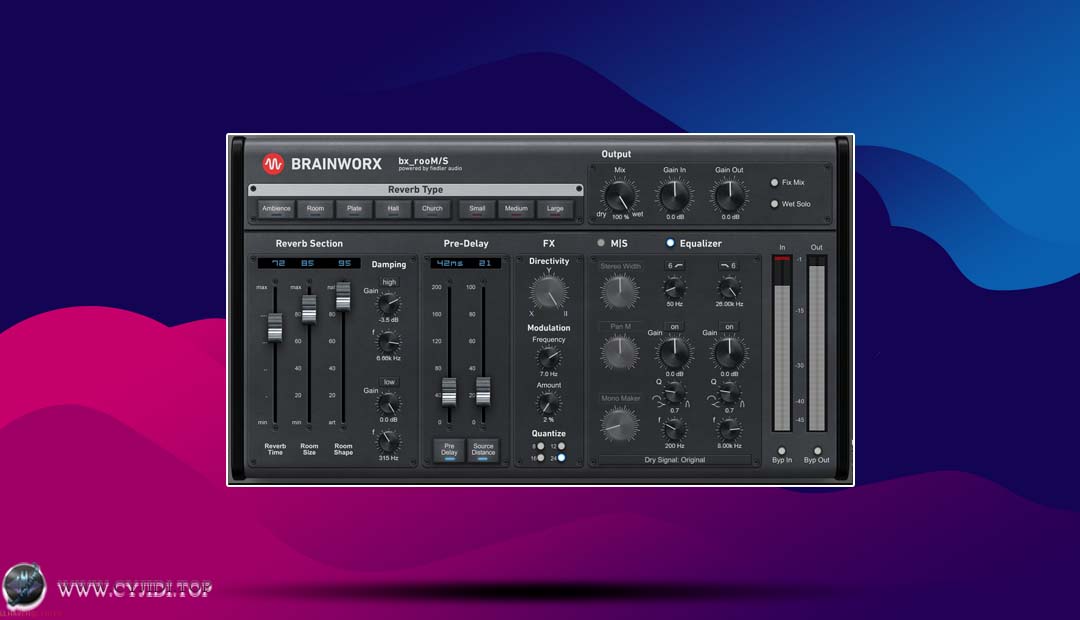Enable the Fix Mix option
This screenshot has width=1080, height=620.
pos(774,183)
